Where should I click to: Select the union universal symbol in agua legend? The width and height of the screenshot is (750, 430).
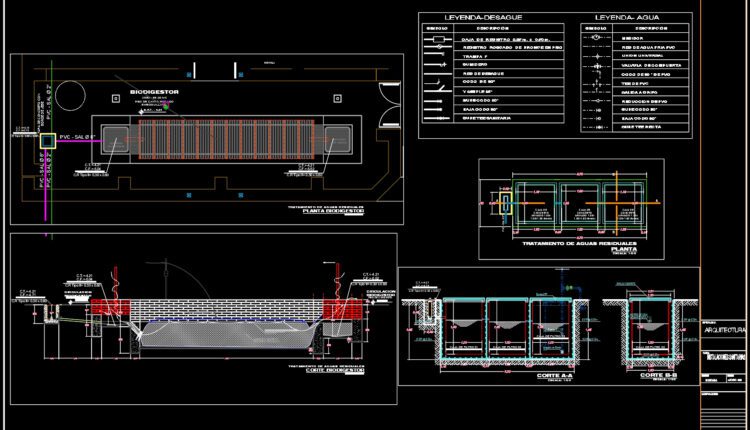[x=596, y=56]
